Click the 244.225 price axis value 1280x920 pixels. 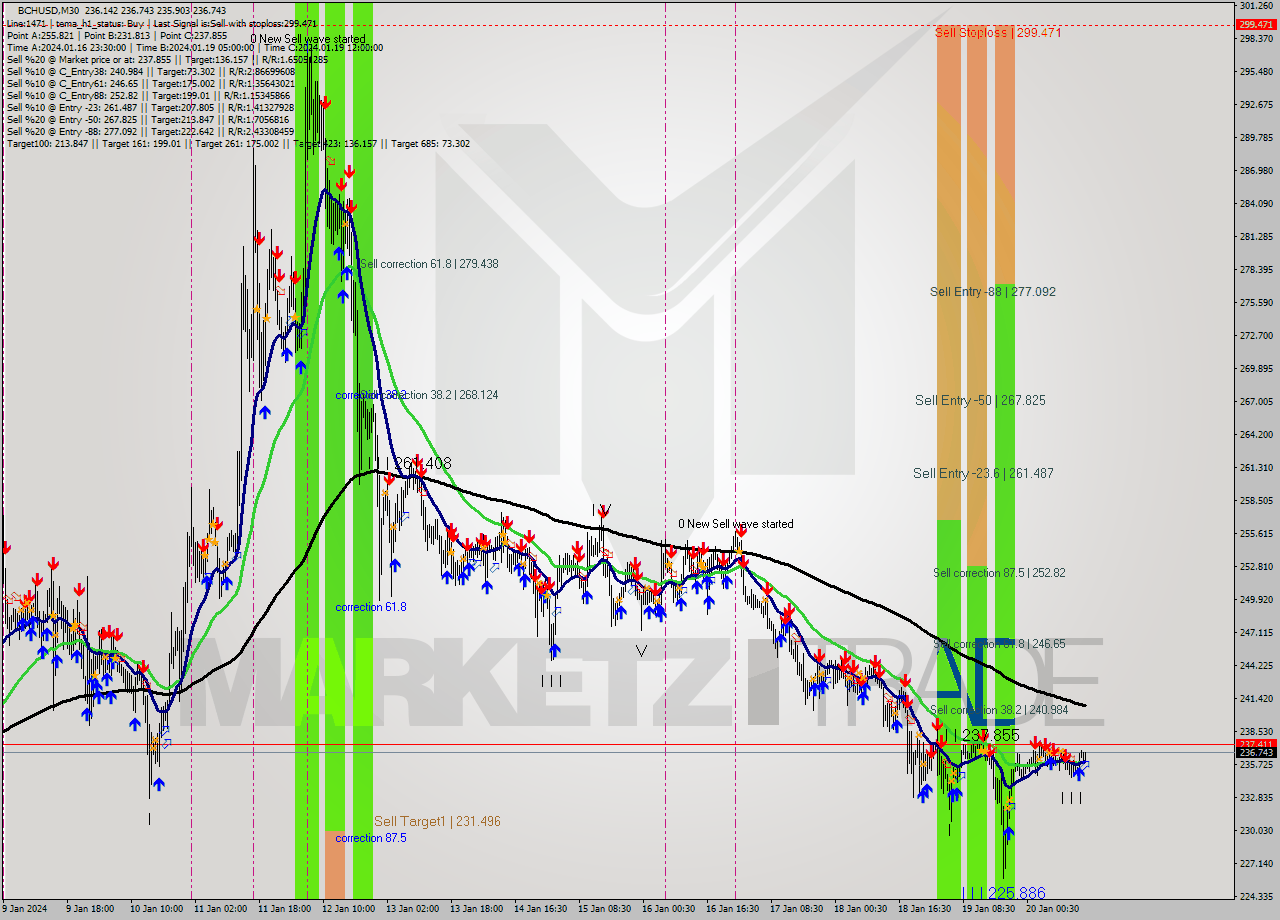click(1257, 666)
